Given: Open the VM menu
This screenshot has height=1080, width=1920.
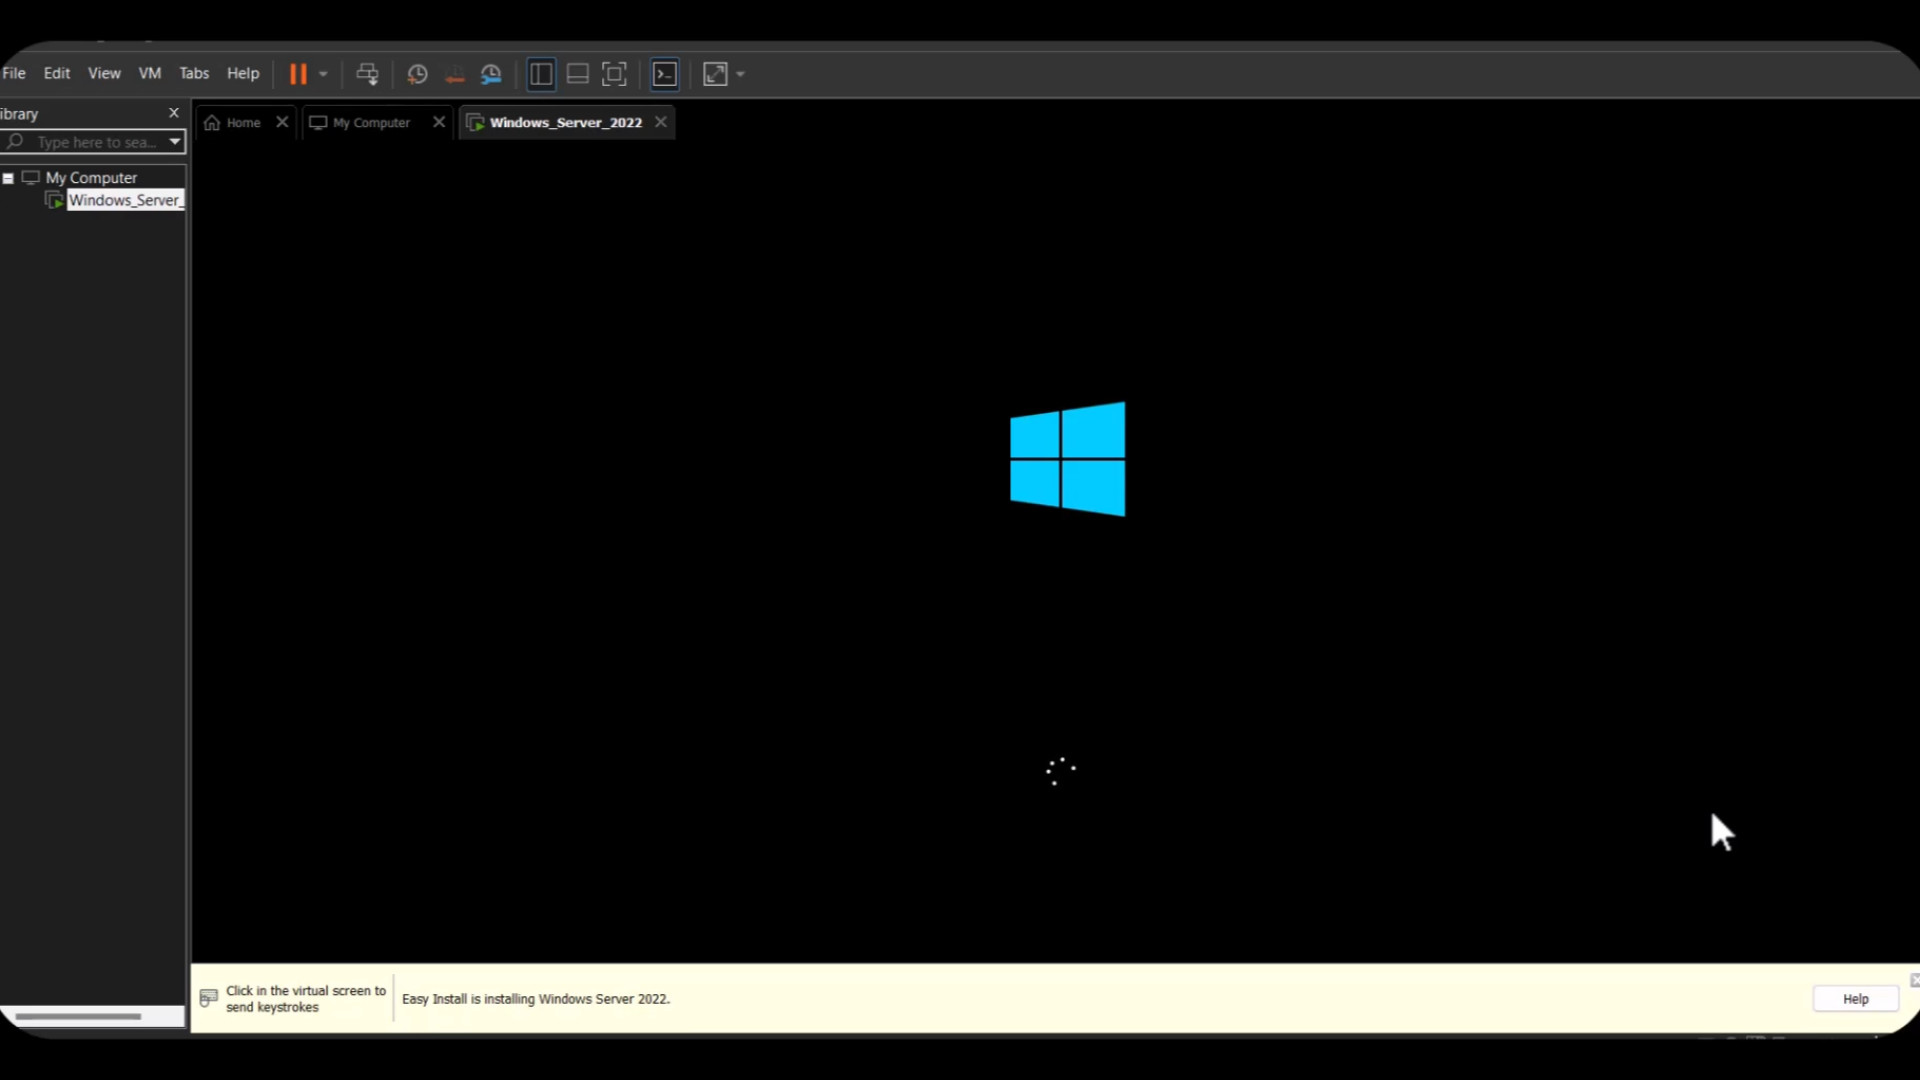Looking at the screenshot, I should pyautogui.click(x=149, y=73).
